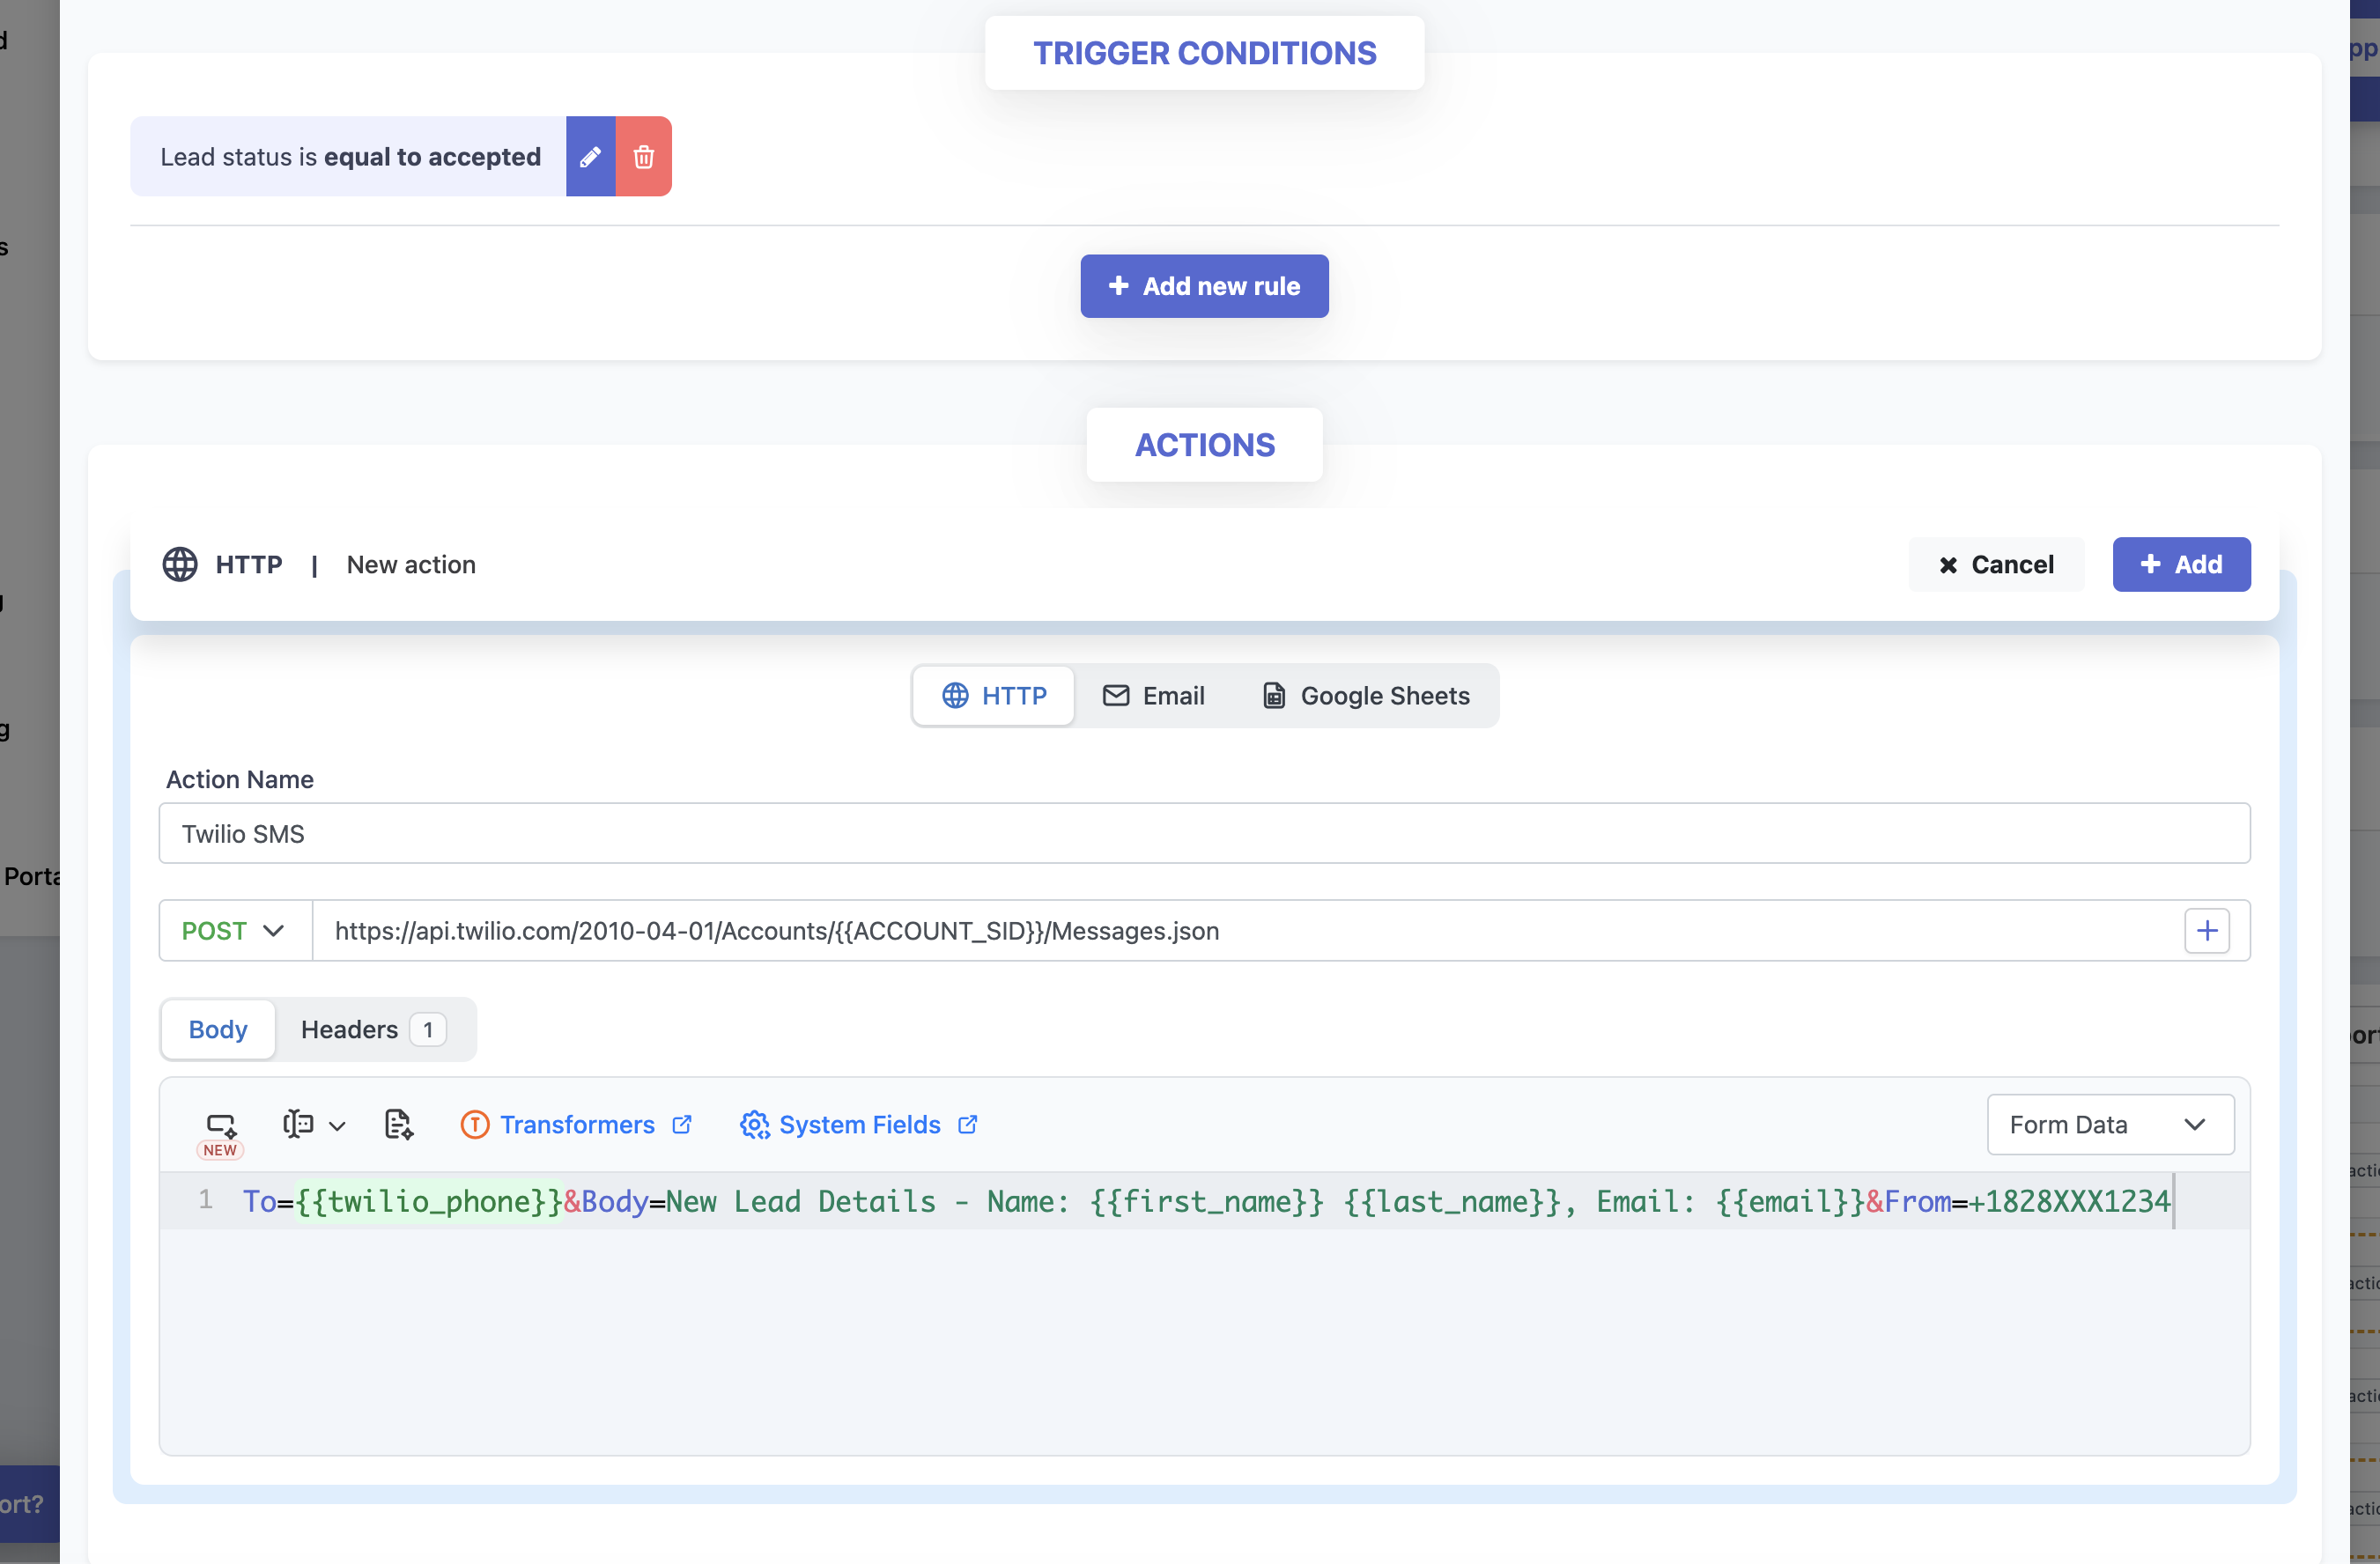Click the Add new rule button
Screen dimensions: 2380x1564
pyautogui.click(x=1203, y=286)
